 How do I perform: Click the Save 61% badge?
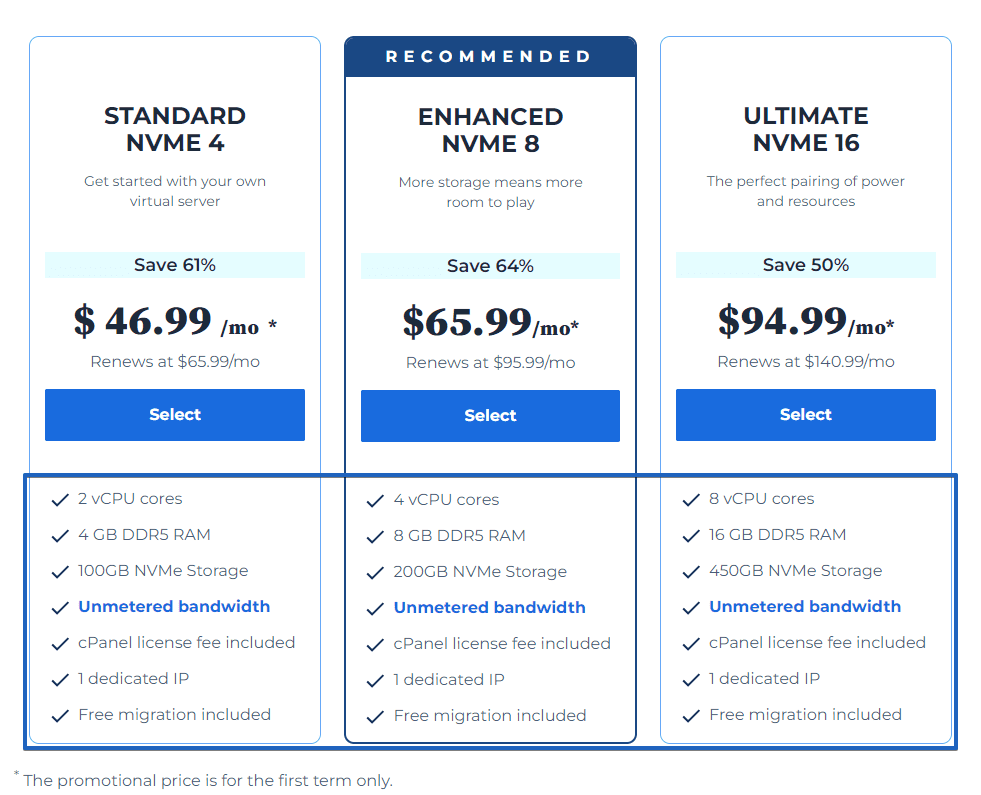pyautogui.click(x=175, y=265)
